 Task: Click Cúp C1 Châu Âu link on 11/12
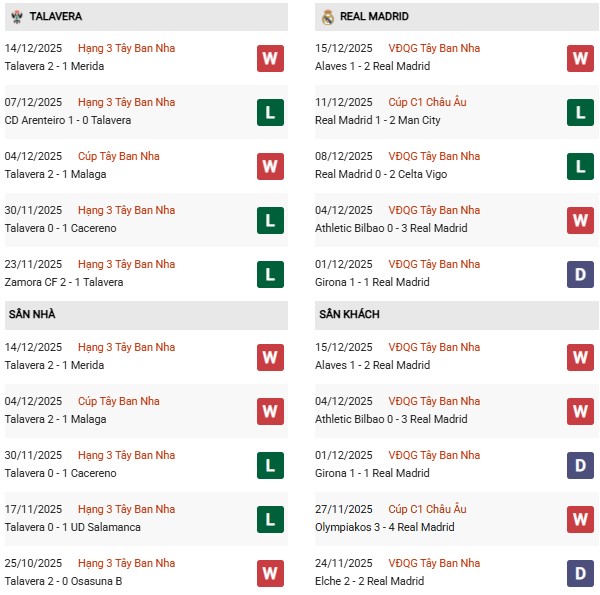(426, 102)
